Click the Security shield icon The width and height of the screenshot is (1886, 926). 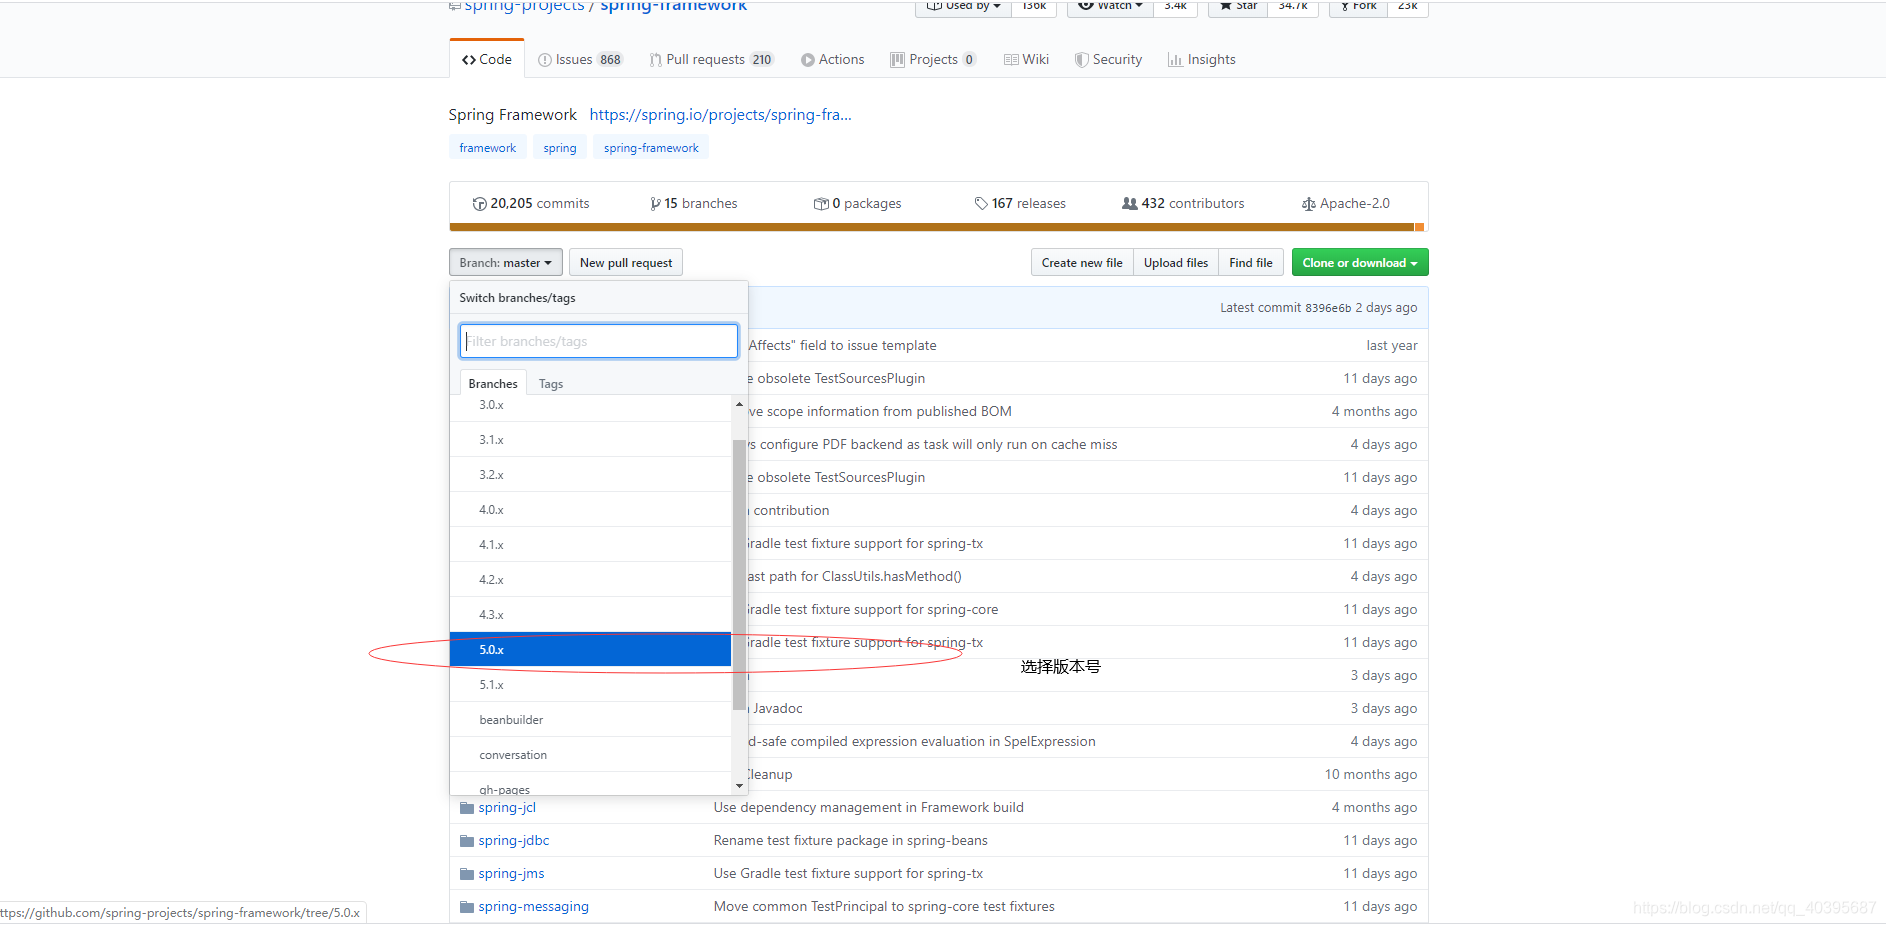click(x=1081, y=60)
